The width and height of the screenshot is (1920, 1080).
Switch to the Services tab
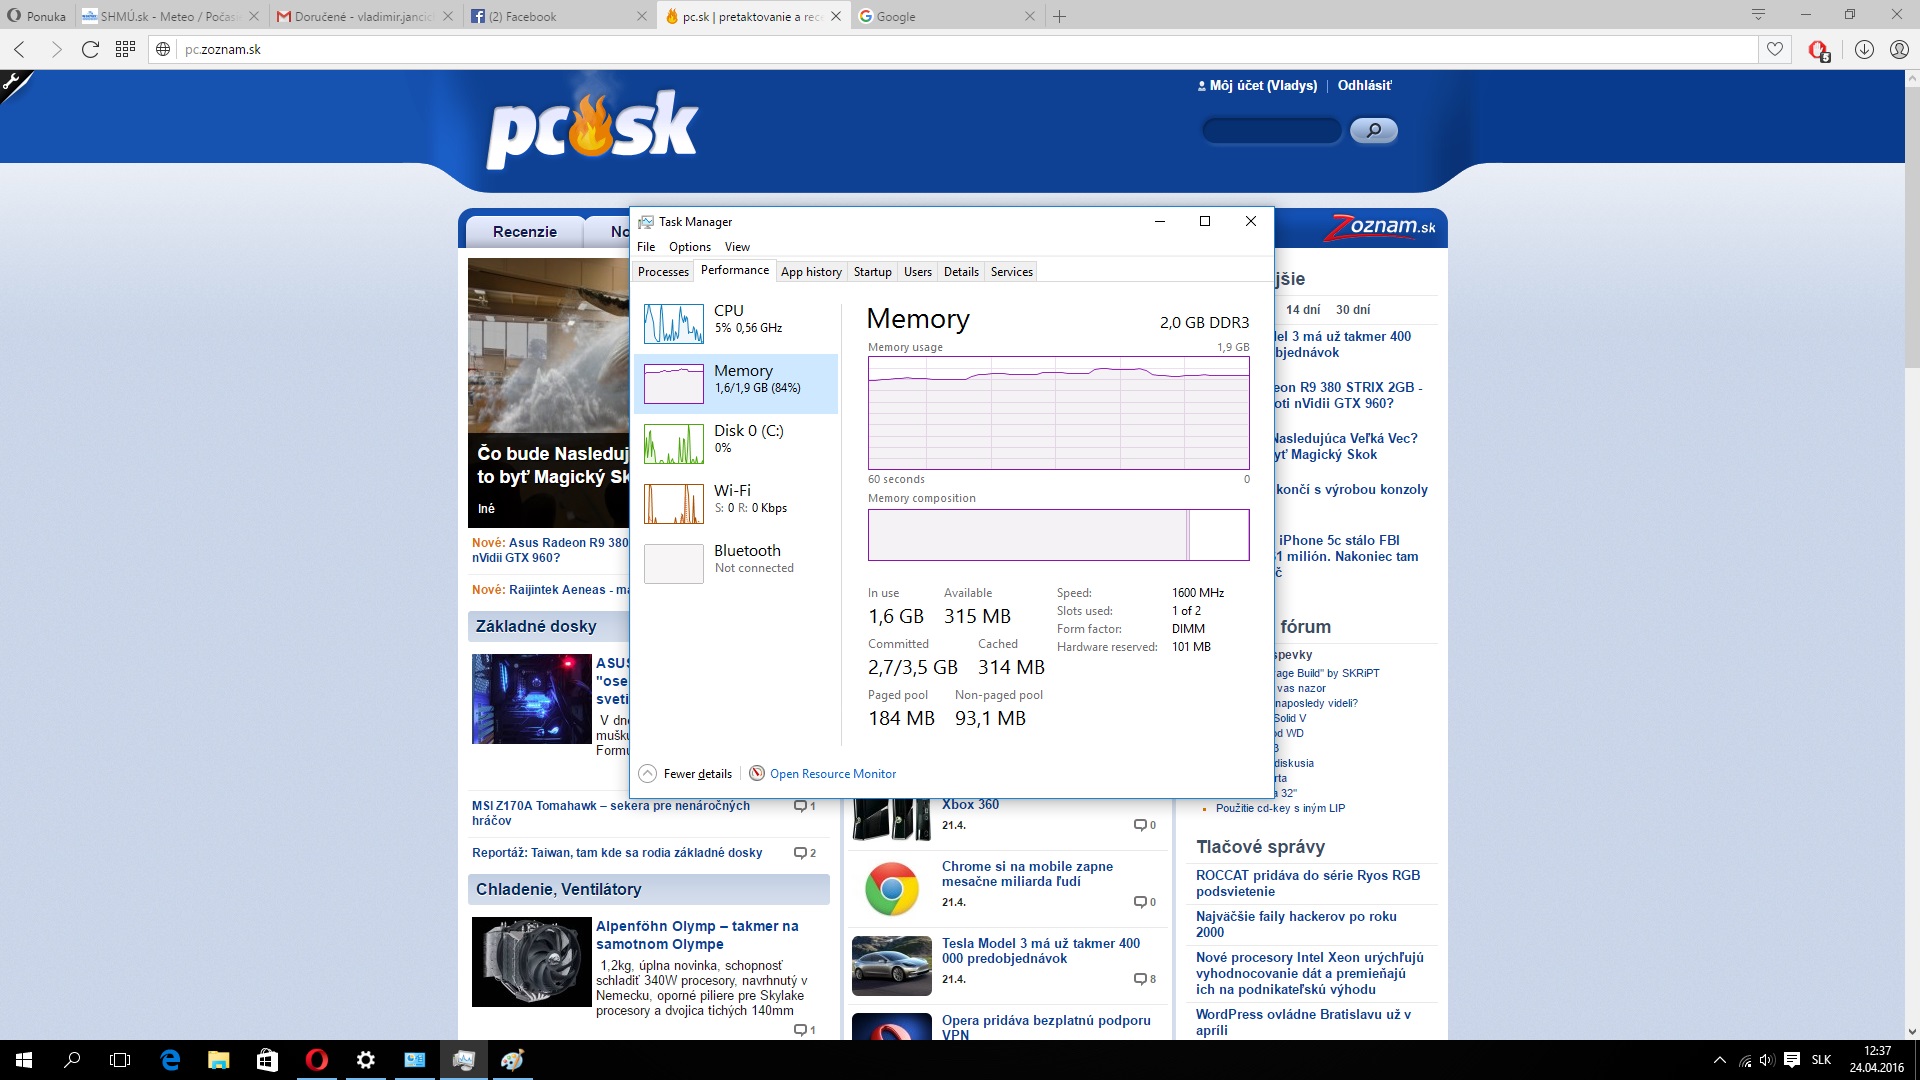(1011, 272)
